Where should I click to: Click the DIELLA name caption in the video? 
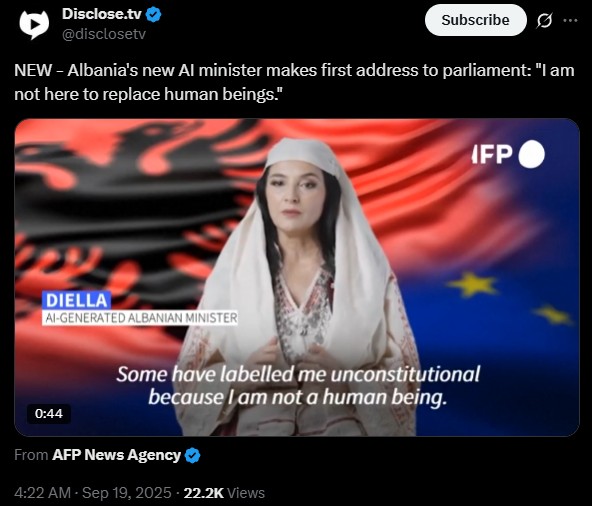[77, 301]
